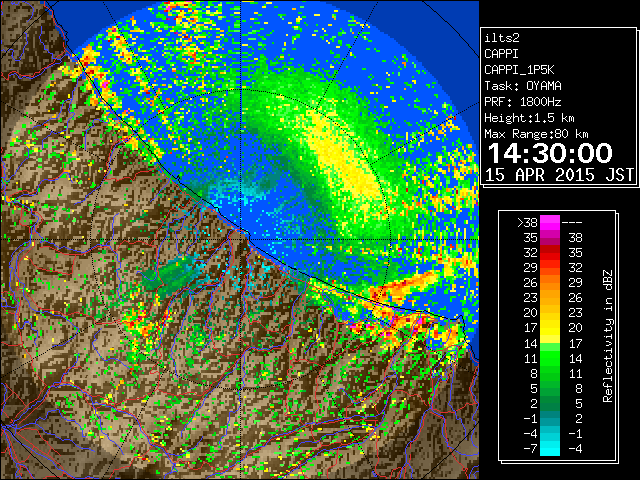Image resolution: width=640 pixels, height=480 pixels.
Task: Pick the bright green swatch beside left label 11
Action: pos(550,358)
